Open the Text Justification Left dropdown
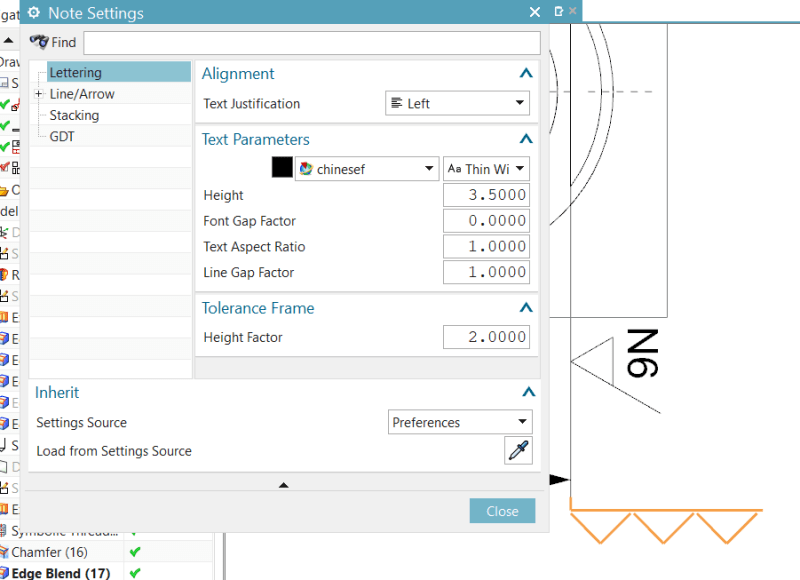The image size is (800, 580). [457, 103]
